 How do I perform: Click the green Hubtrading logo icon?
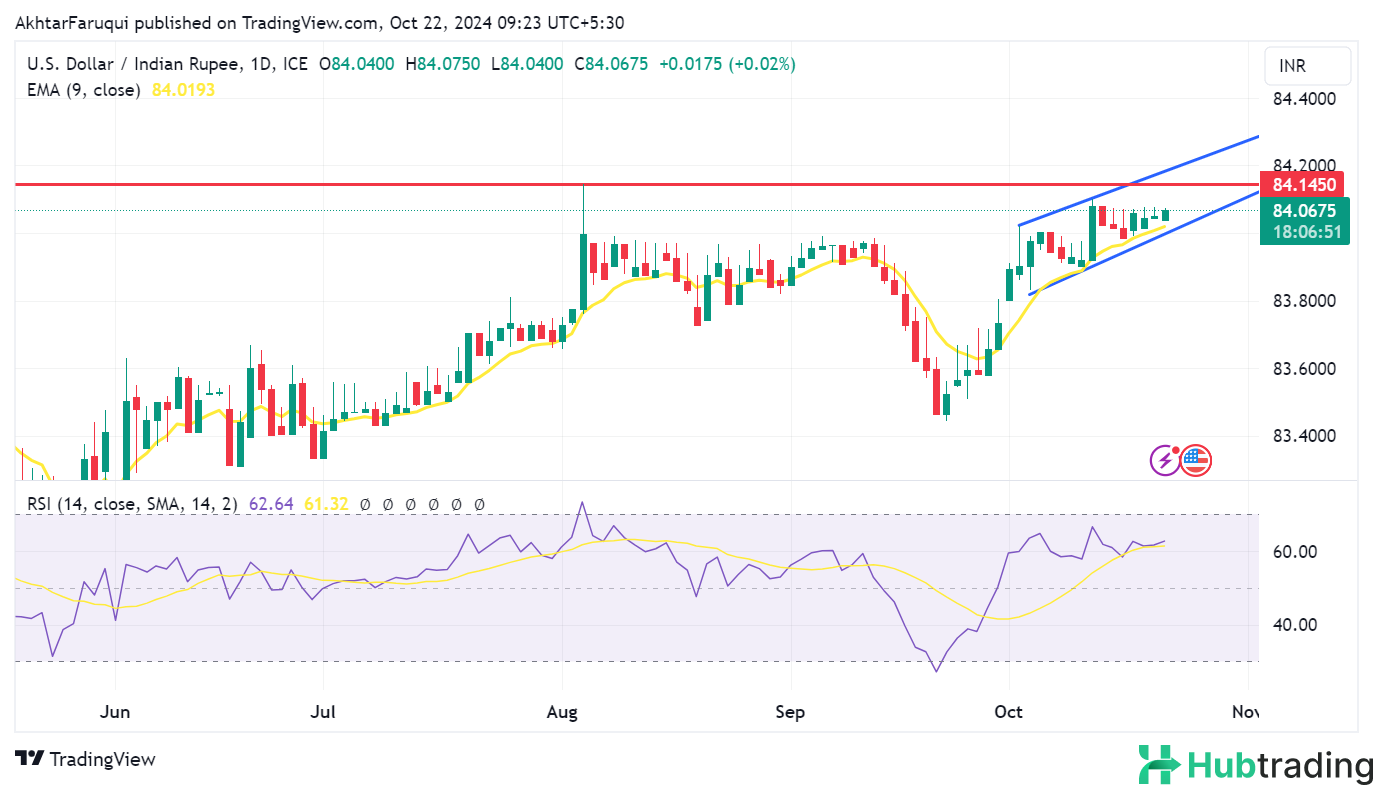pyautogui.click(x=1159, y=765)
